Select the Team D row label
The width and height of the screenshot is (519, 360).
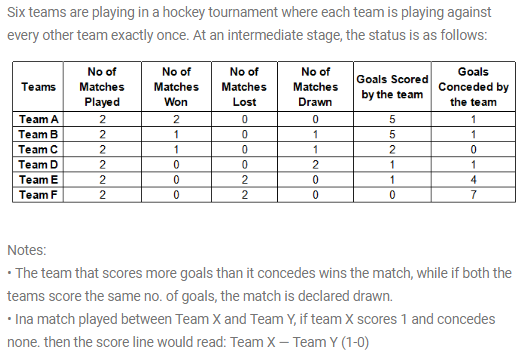pos(38,164)
